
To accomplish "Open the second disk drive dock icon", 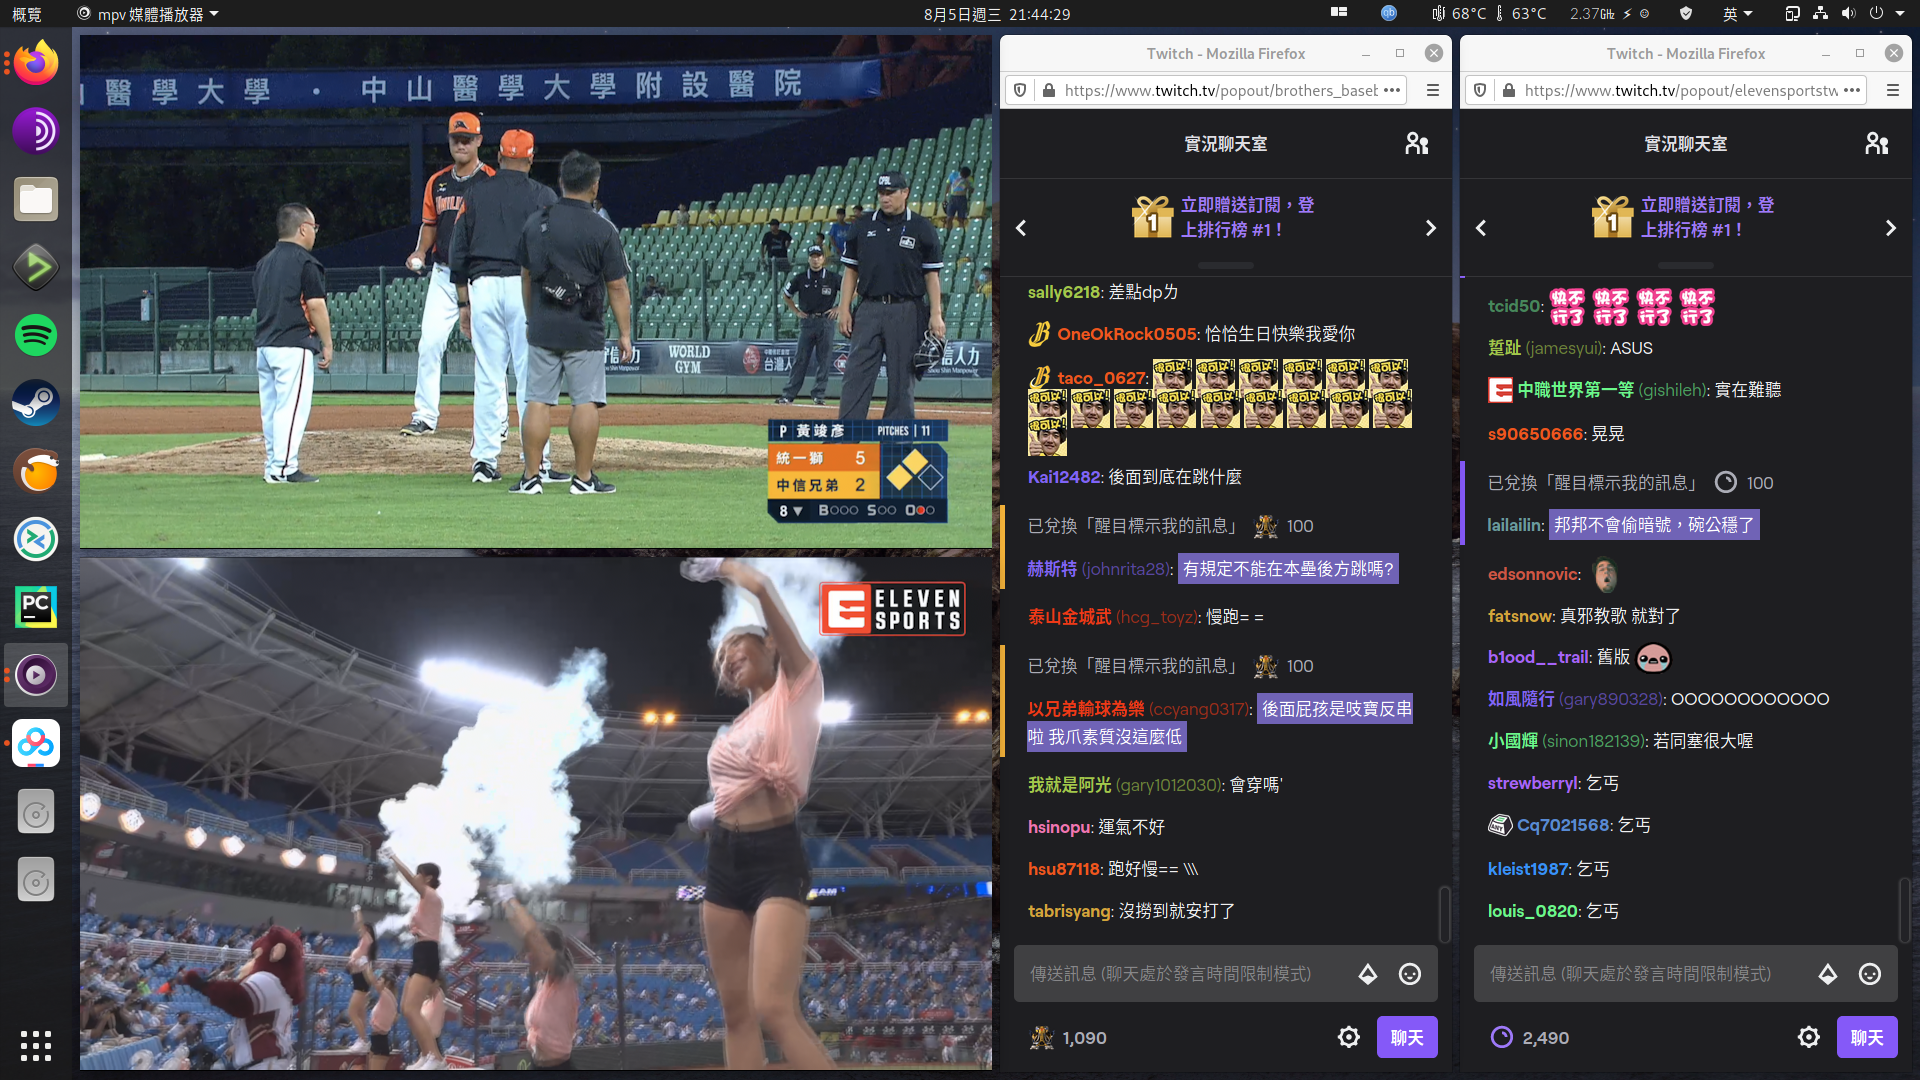I will (36, 880).
